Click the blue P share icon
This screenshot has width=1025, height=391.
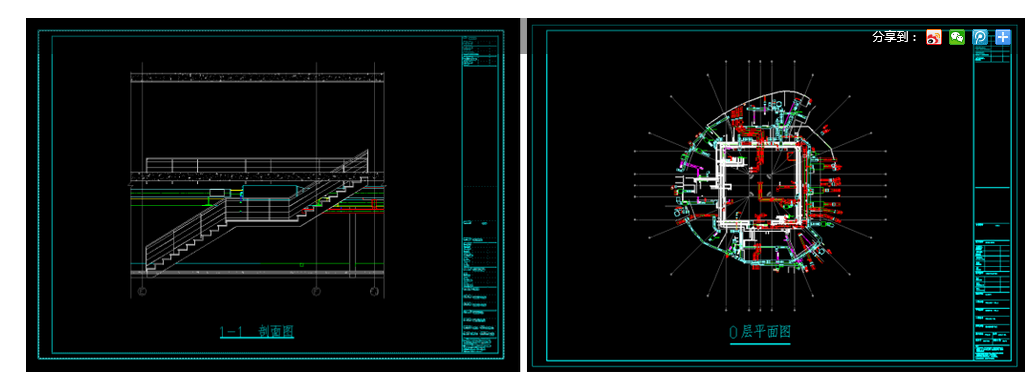tap(980, 37)
